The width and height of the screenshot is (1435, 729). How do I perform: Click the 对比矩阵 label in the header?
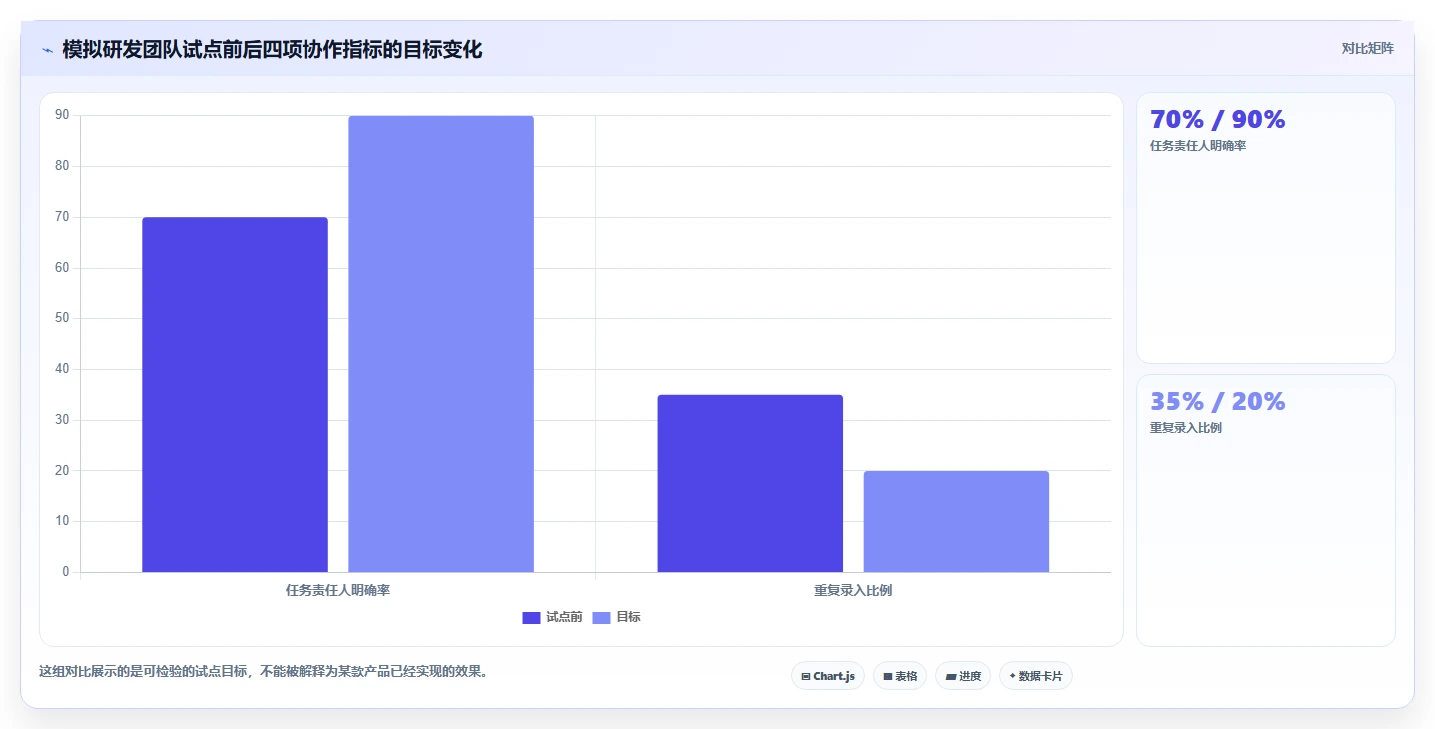[x=1367, y=48]
